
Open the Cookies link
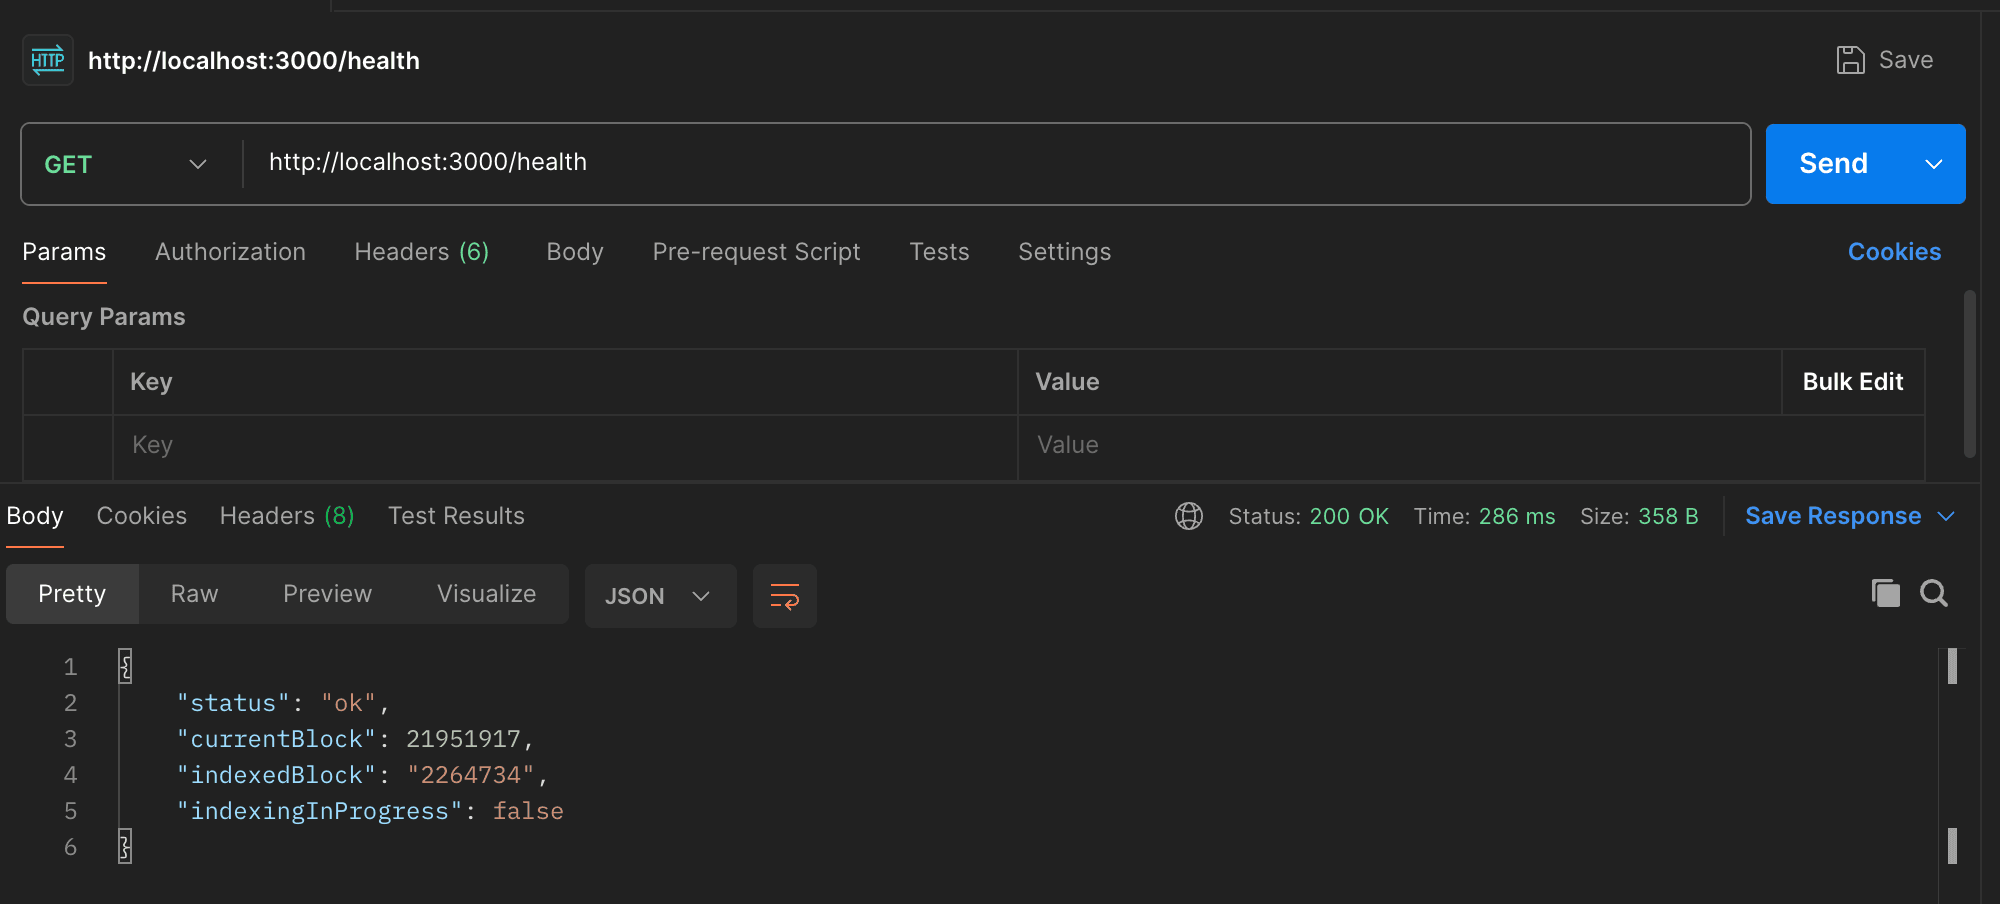[x=1893, y=252]
